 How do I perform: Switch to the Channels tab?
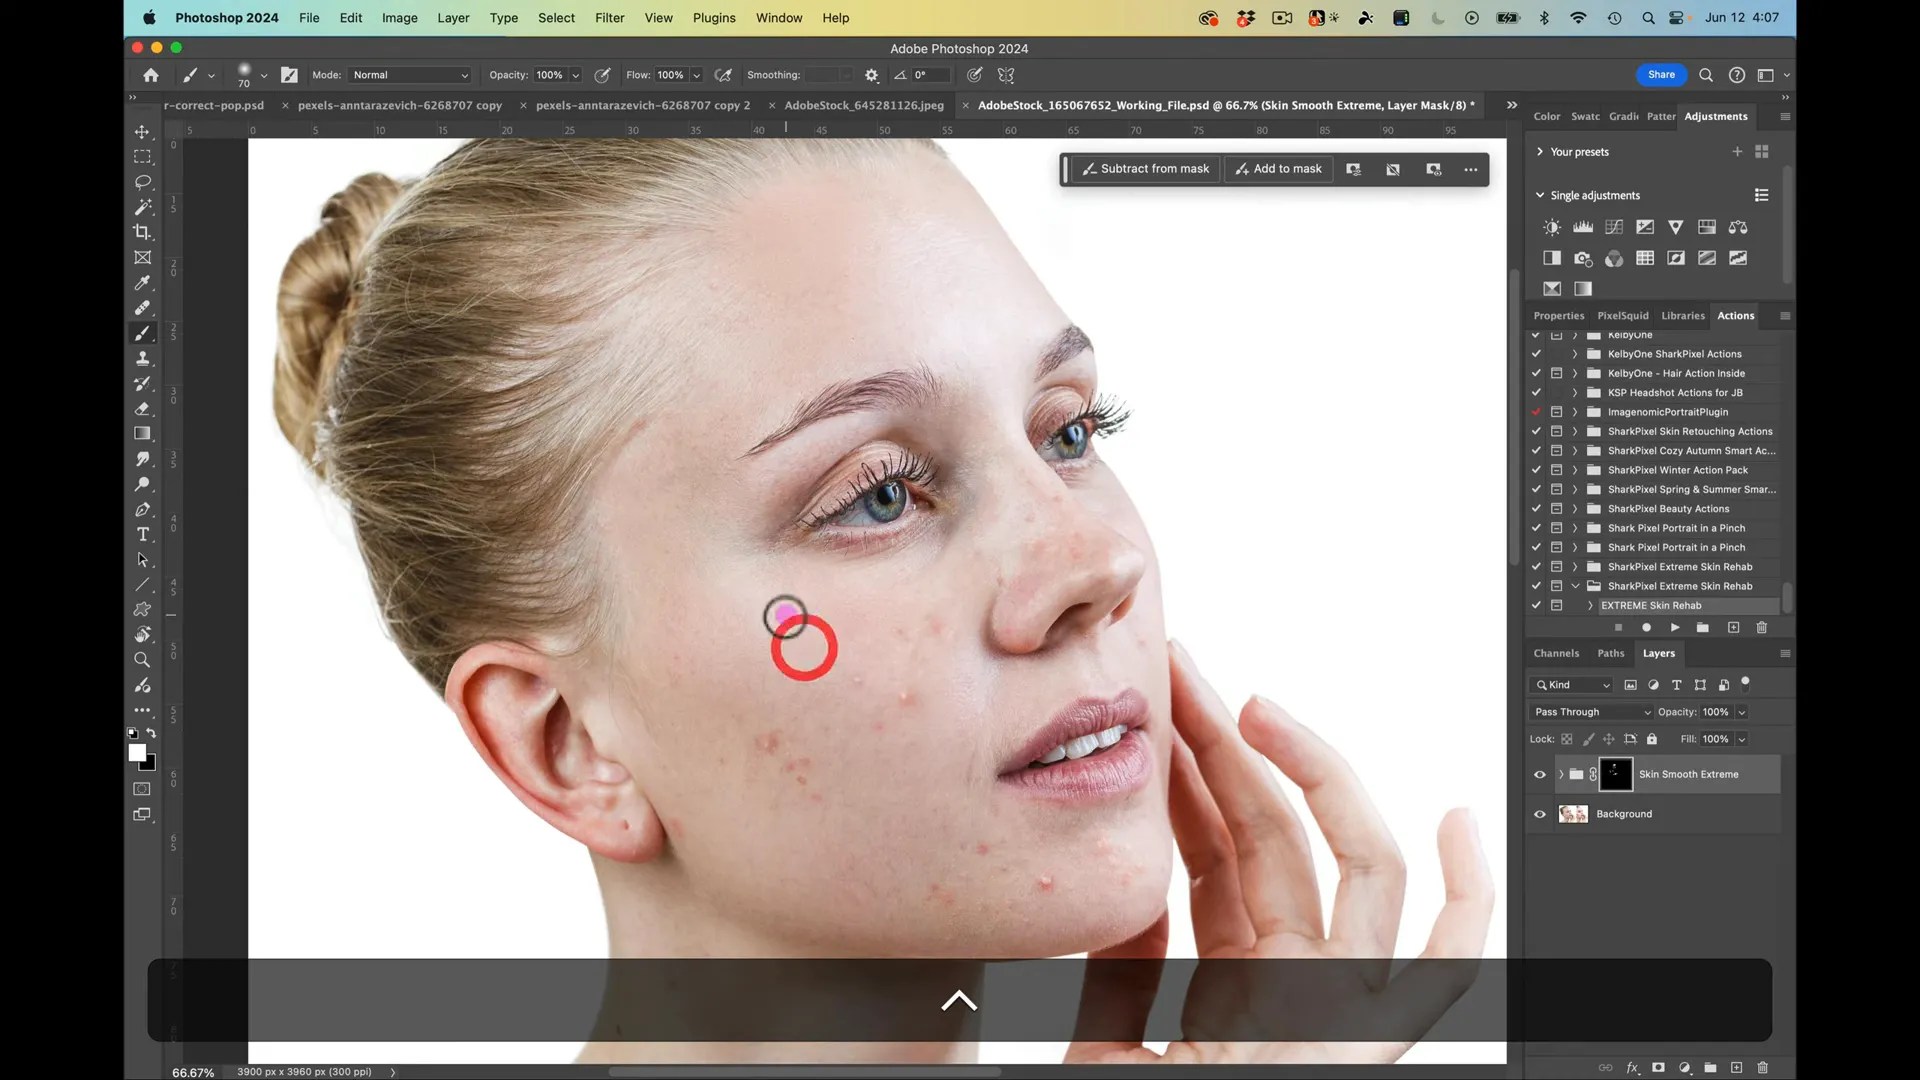(1556, 653)
